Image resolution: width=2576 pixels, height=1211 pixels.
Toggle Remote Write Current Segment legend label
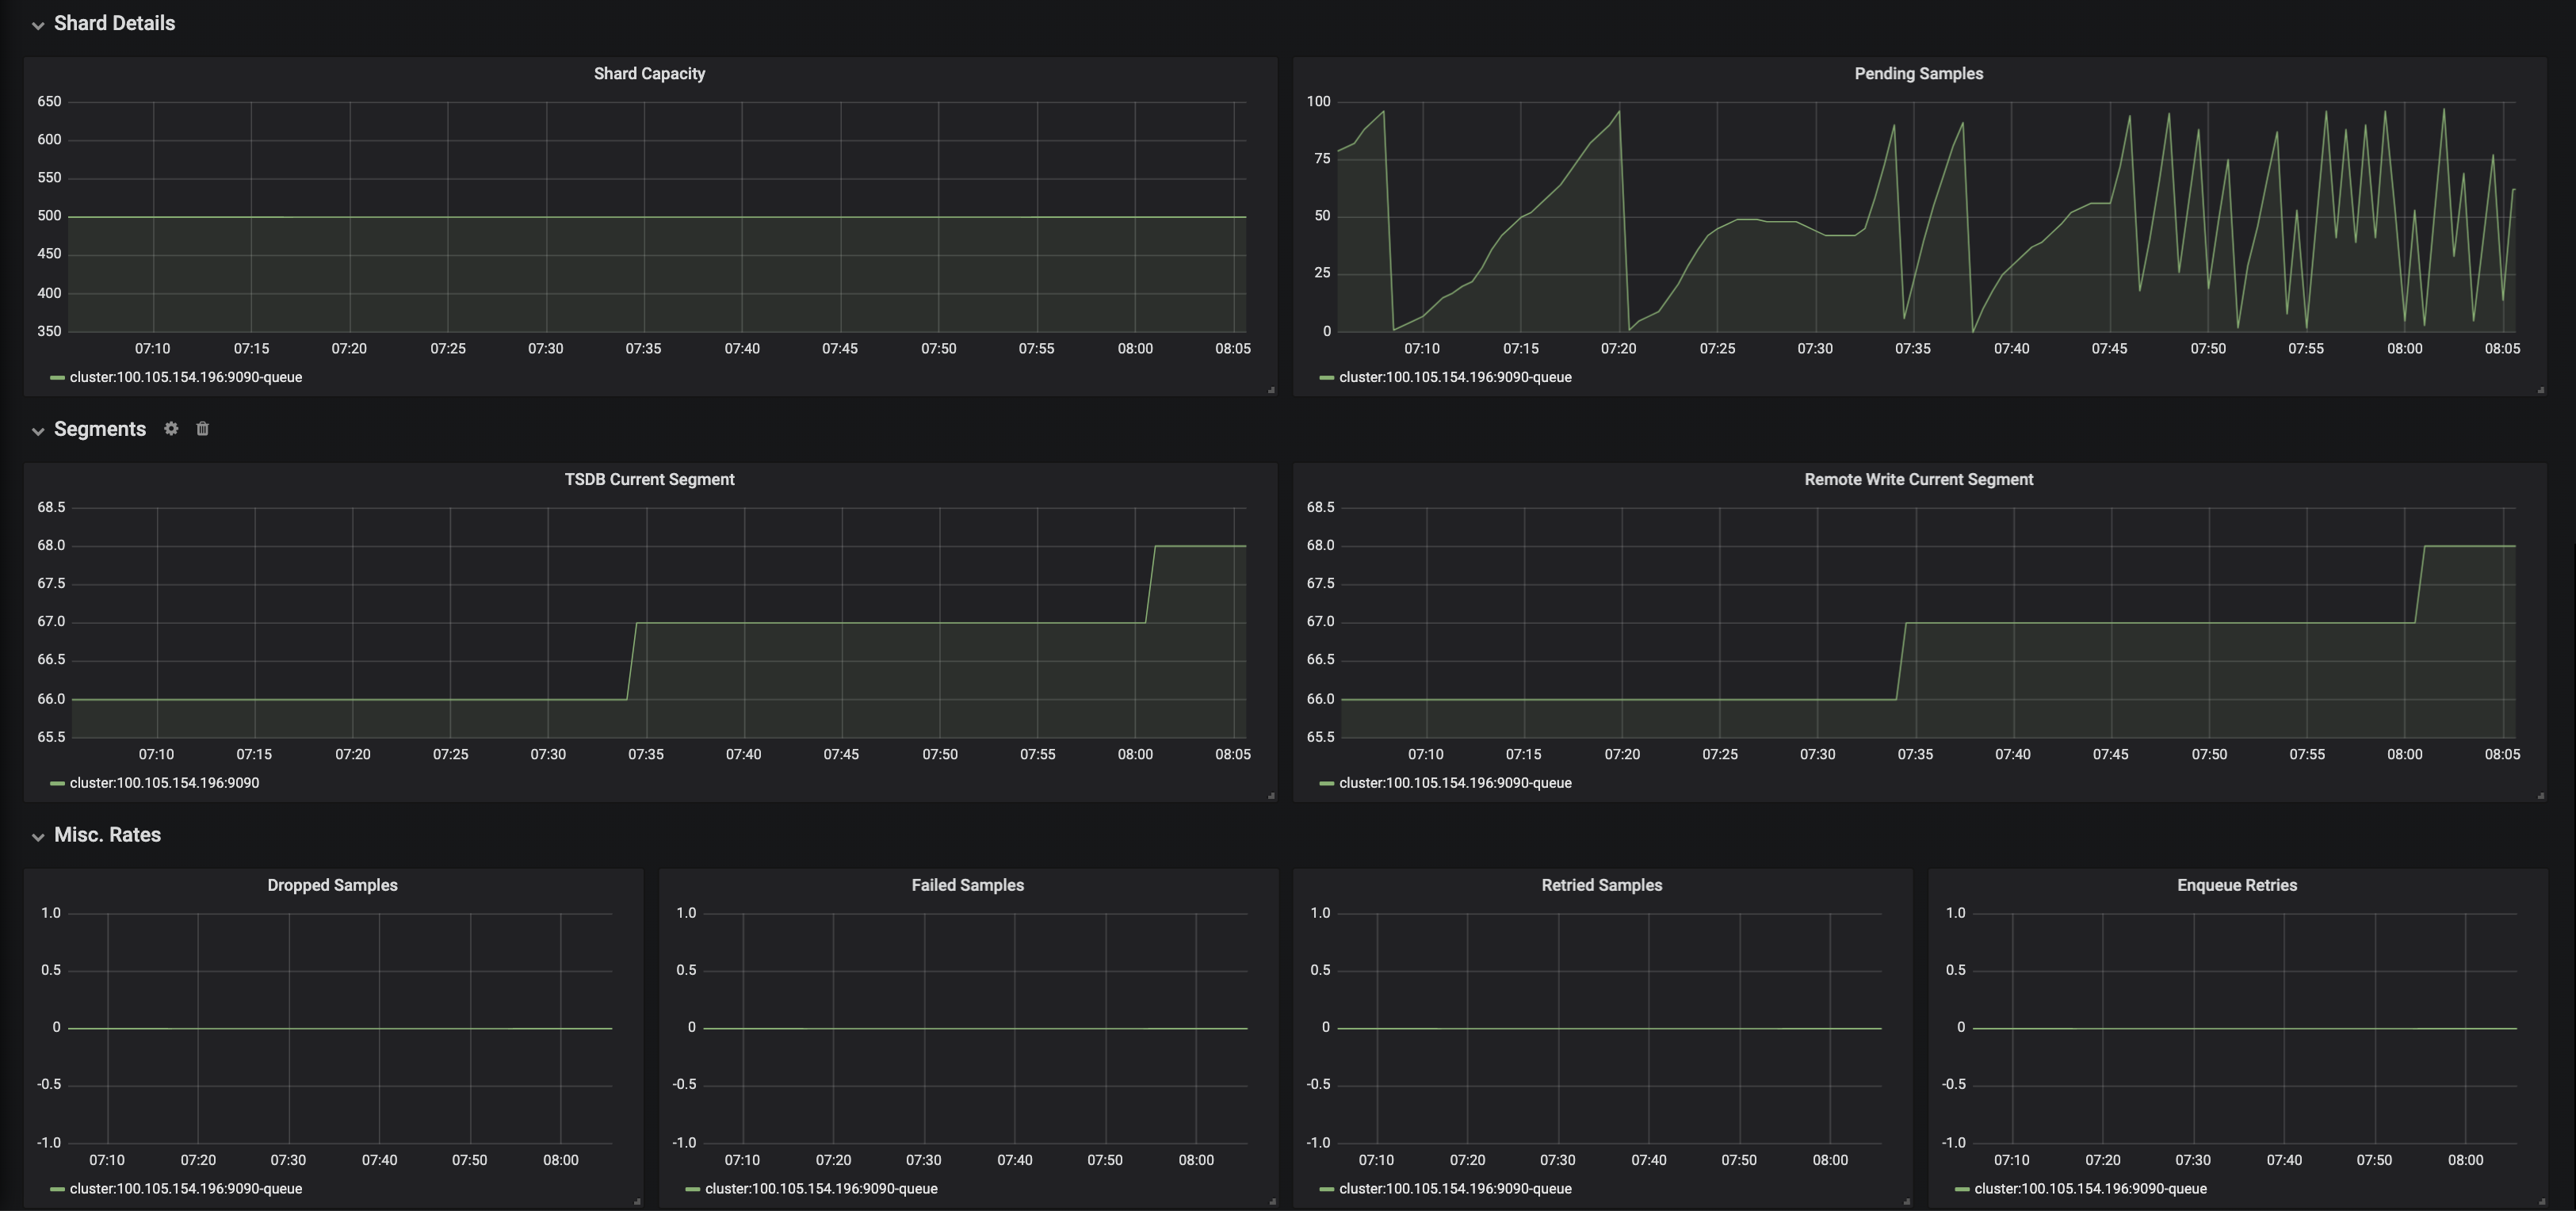pyautogui.click(x=1455, y=783)
